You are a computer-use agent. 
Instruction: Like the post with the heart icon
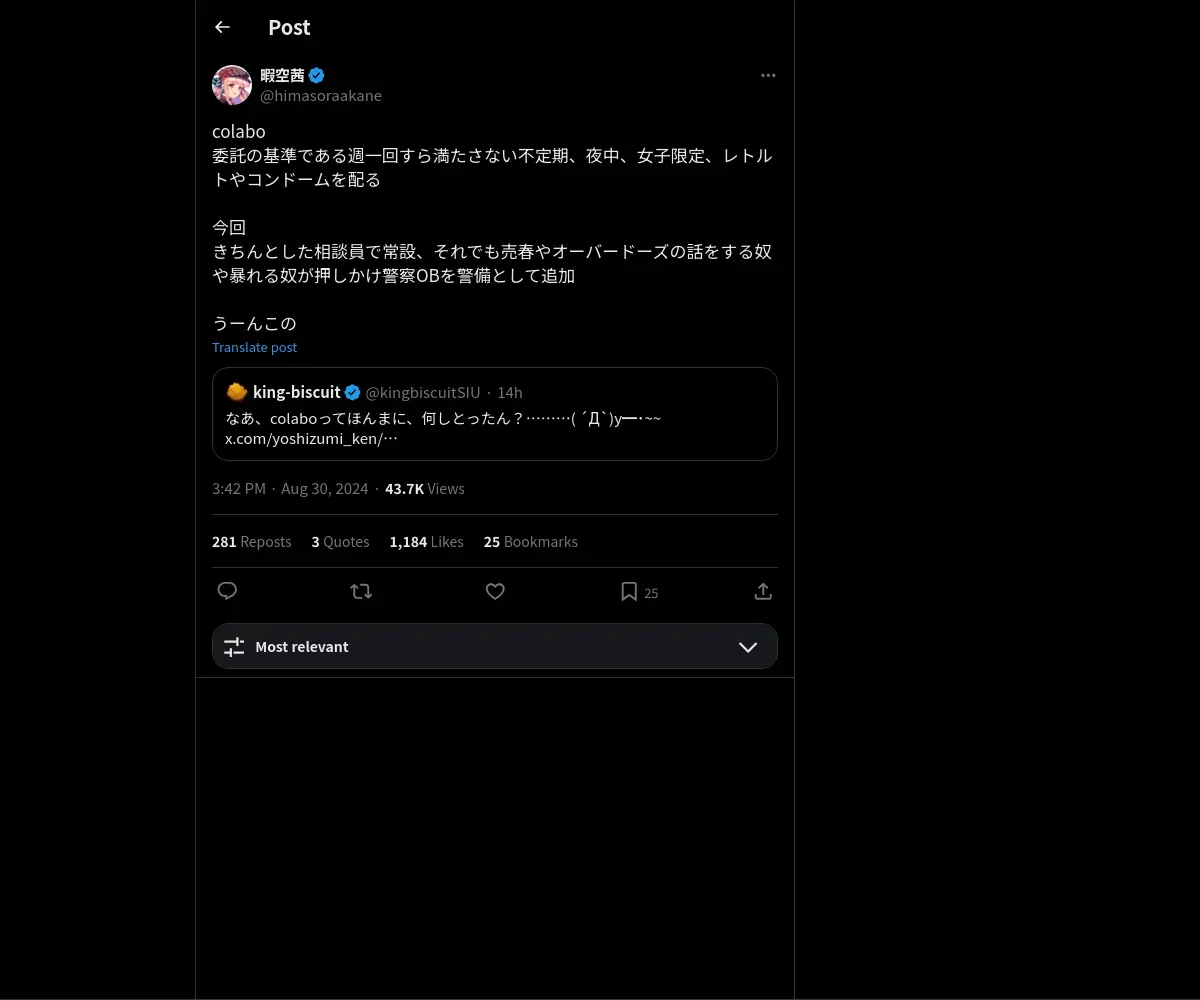[495, 591]
